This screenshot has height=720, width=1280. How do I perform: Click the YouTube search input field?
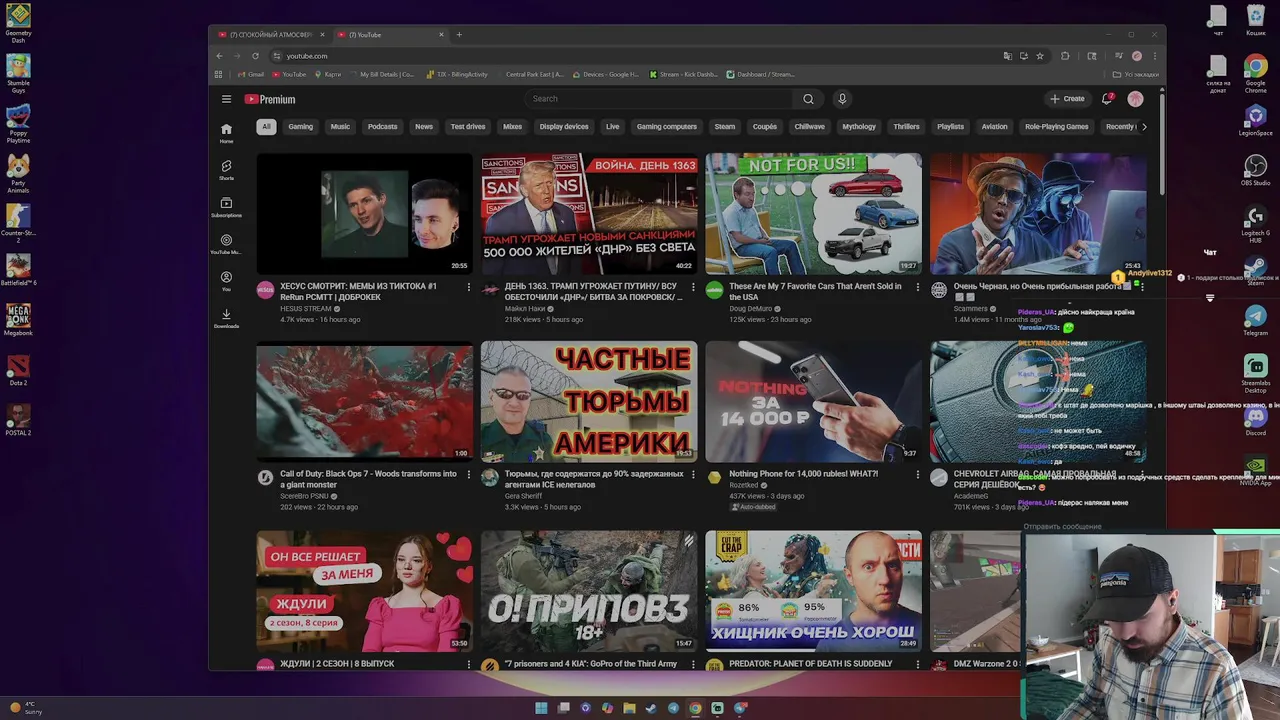click(x=660, y=99)
